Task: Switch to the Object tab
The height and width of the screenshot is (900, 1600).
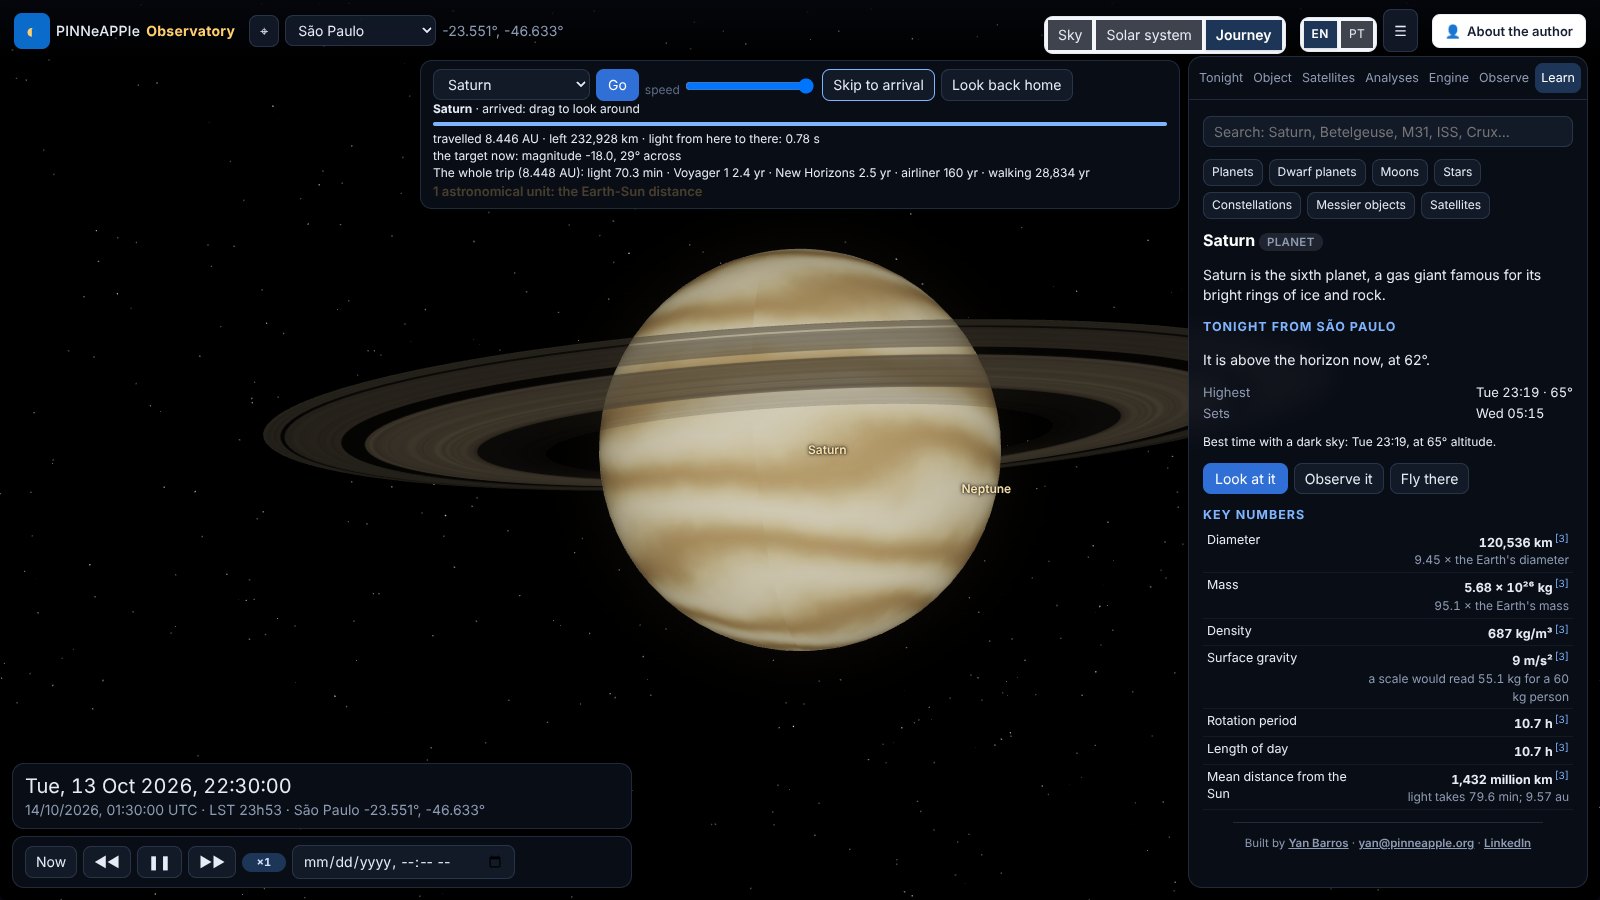Action: click(1272, 78)
